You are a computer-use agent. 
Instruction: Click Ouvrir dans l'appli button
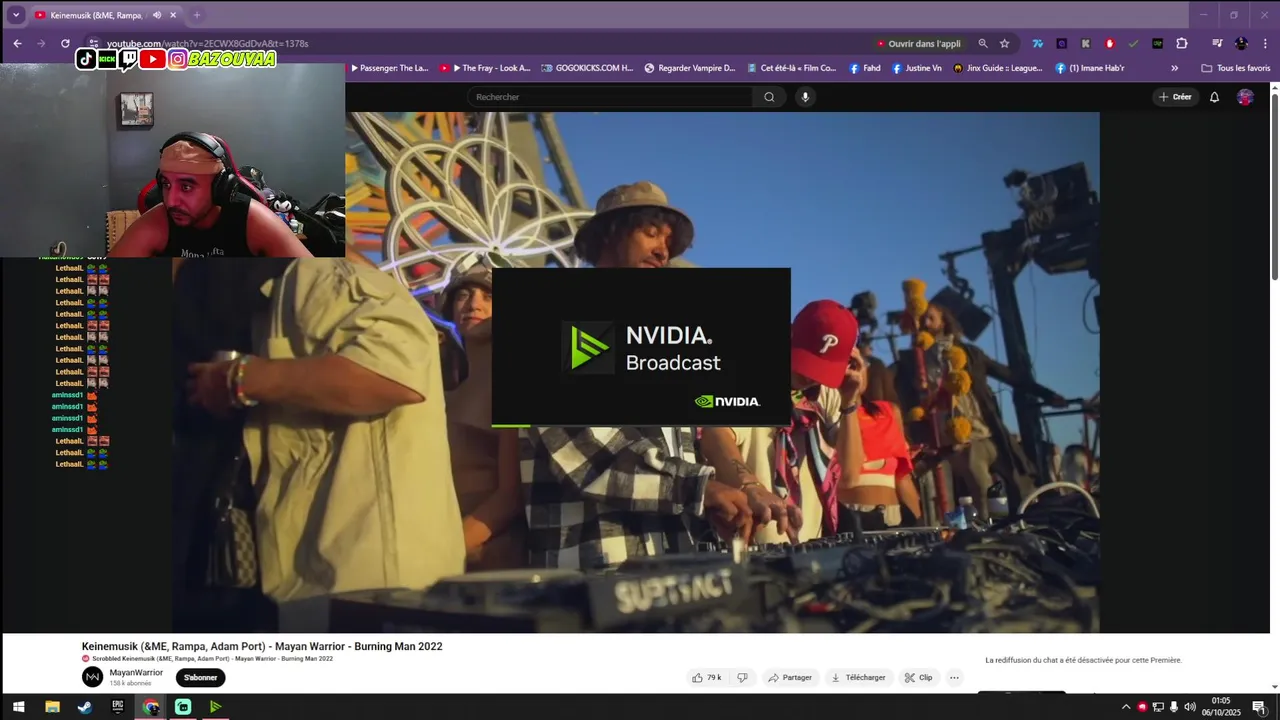click(919, 43)
